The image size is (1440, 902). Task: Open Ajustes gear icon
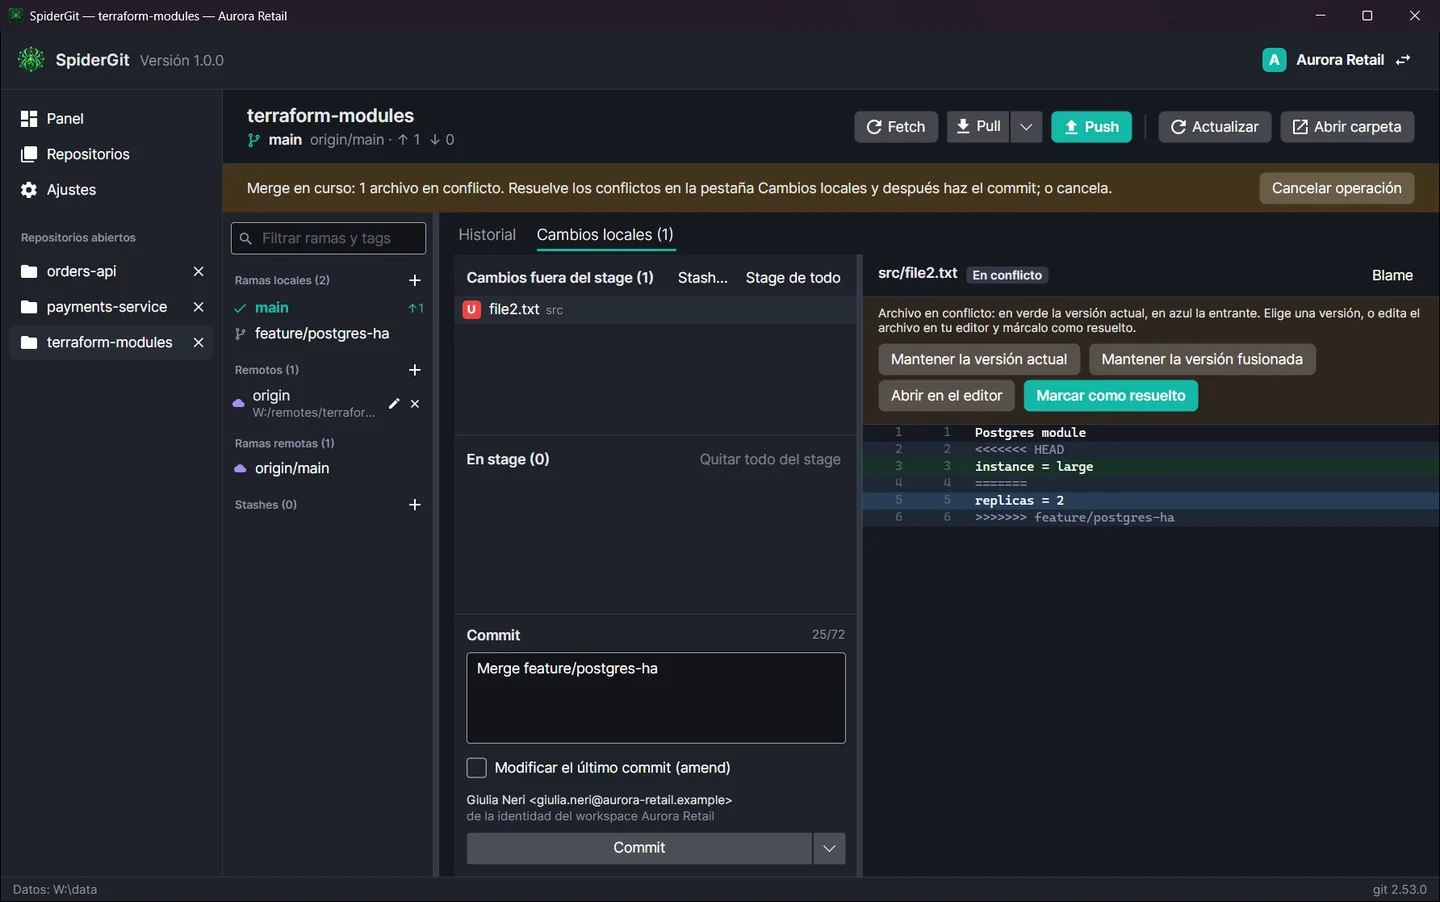pyautogui.click(x=29, y=190)
